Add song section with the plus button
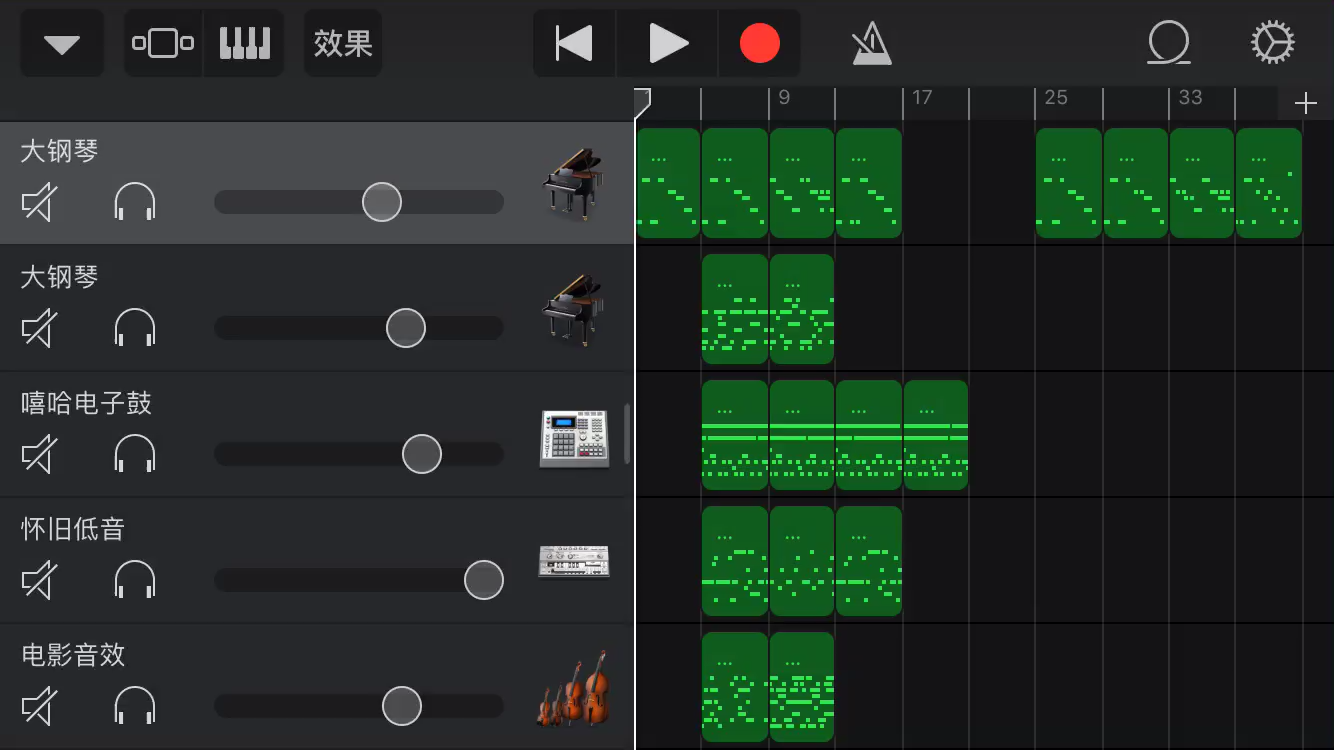The width and height of the screenshot is (1334, 750). point(1305,104)
